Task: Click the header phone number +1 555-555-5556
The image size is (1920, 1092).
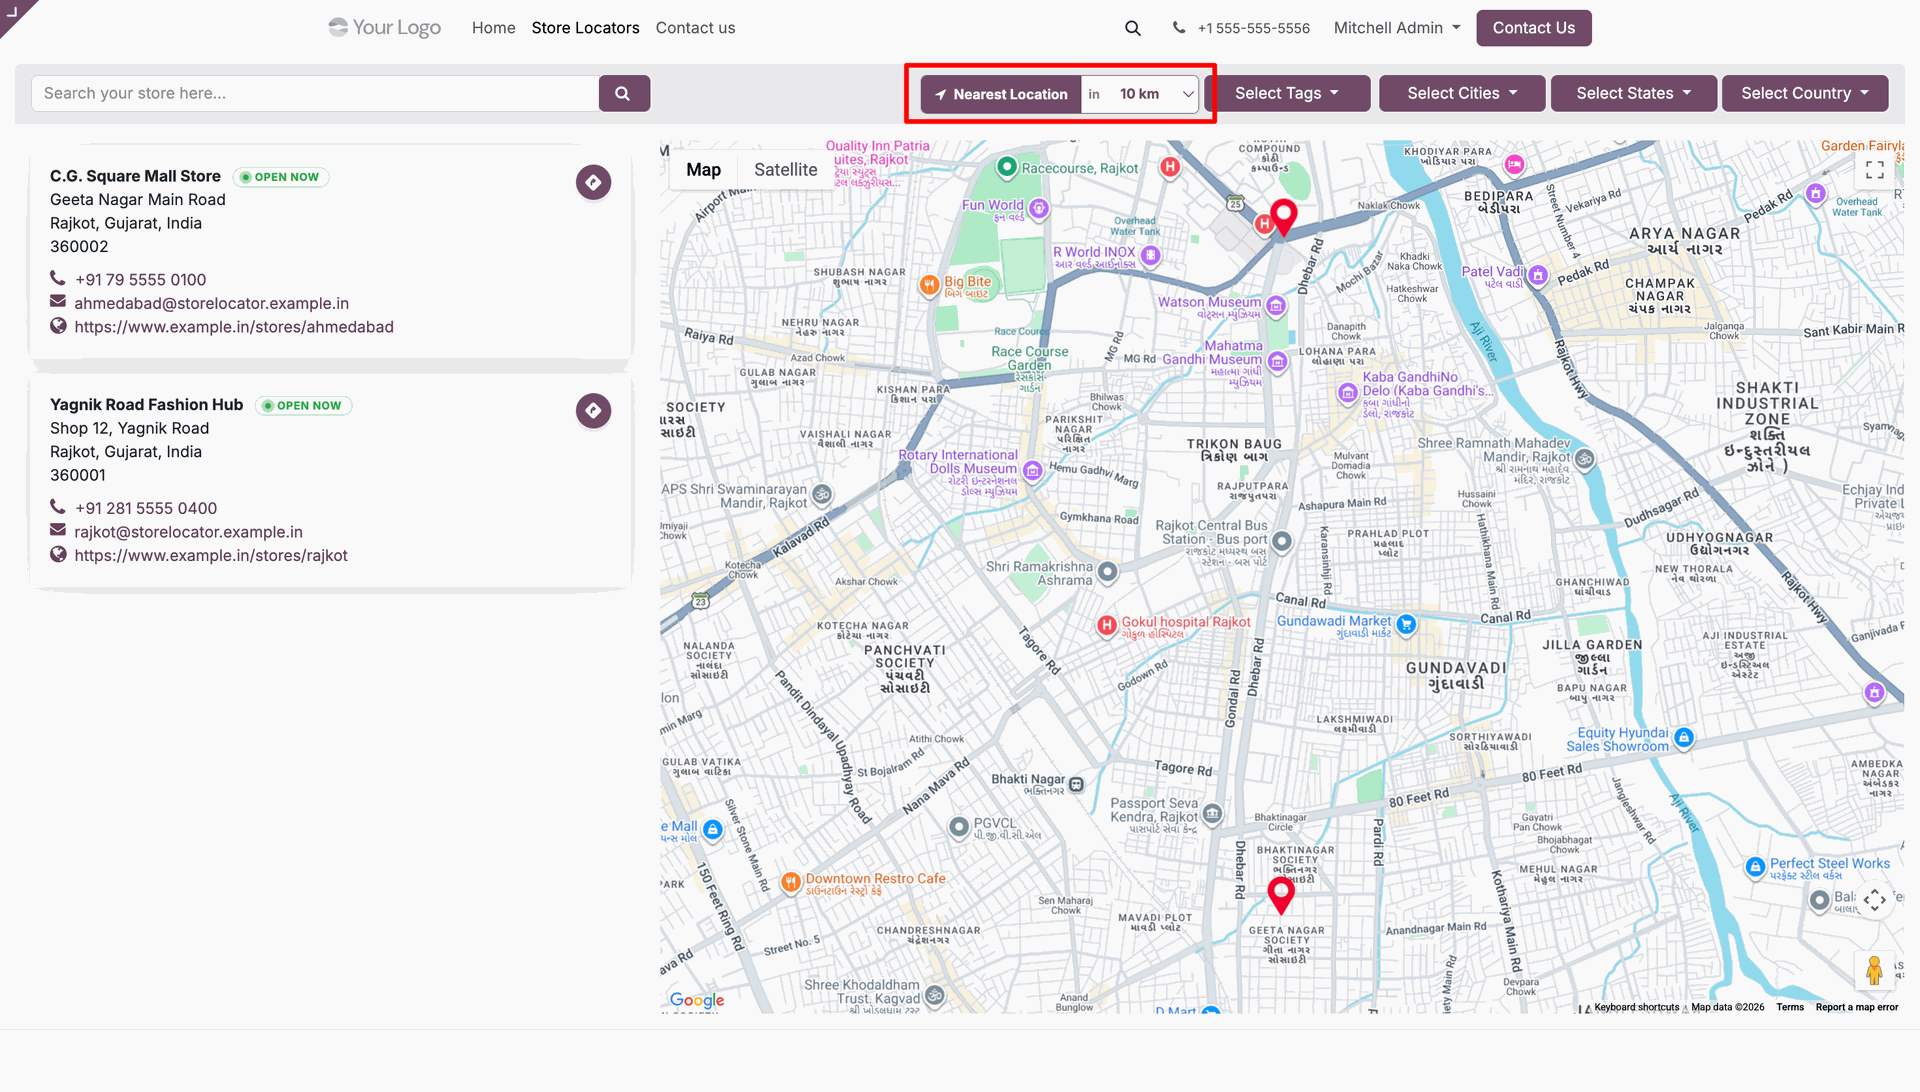Action: click(x=1253, y=28)
